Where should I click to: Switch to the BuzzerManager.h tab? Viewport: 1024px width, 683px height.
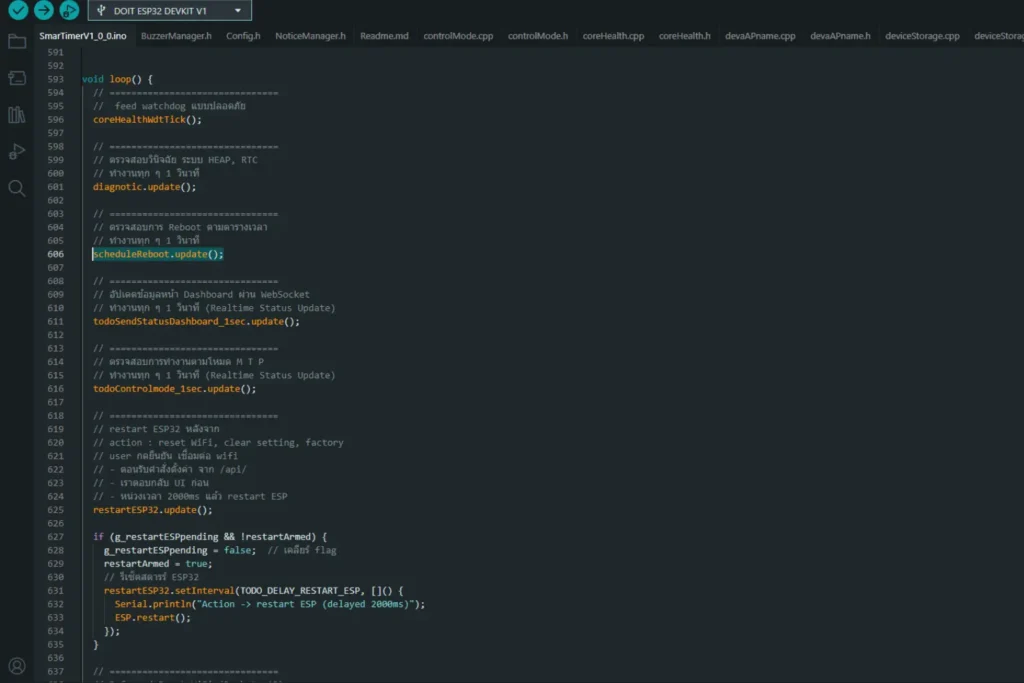click(176, 36)
